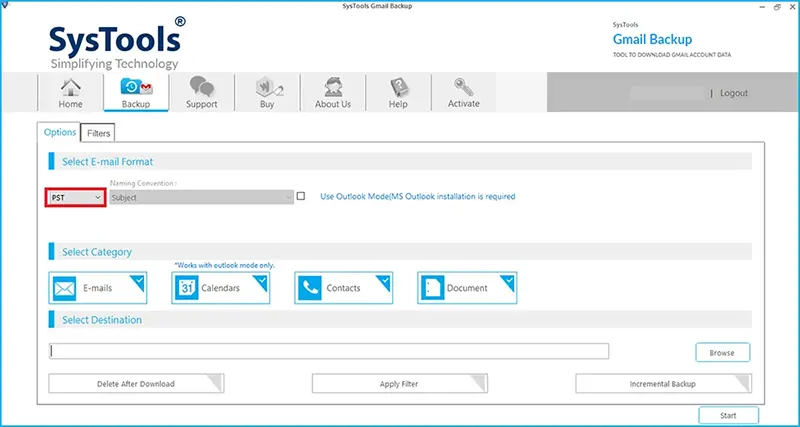The width and height of the screenshot is (800, 427).
Task: Open the Help book icon
Action: tap(398, 87)
